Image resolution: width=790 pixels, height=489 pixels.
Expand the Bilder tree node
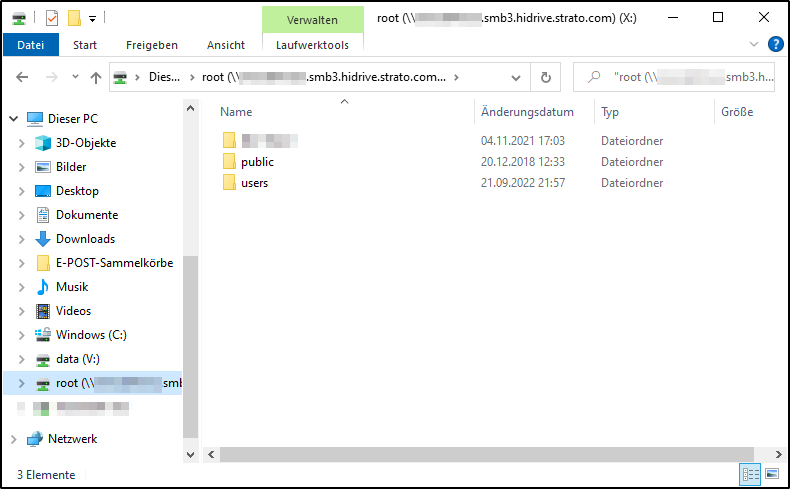[21, 167]
